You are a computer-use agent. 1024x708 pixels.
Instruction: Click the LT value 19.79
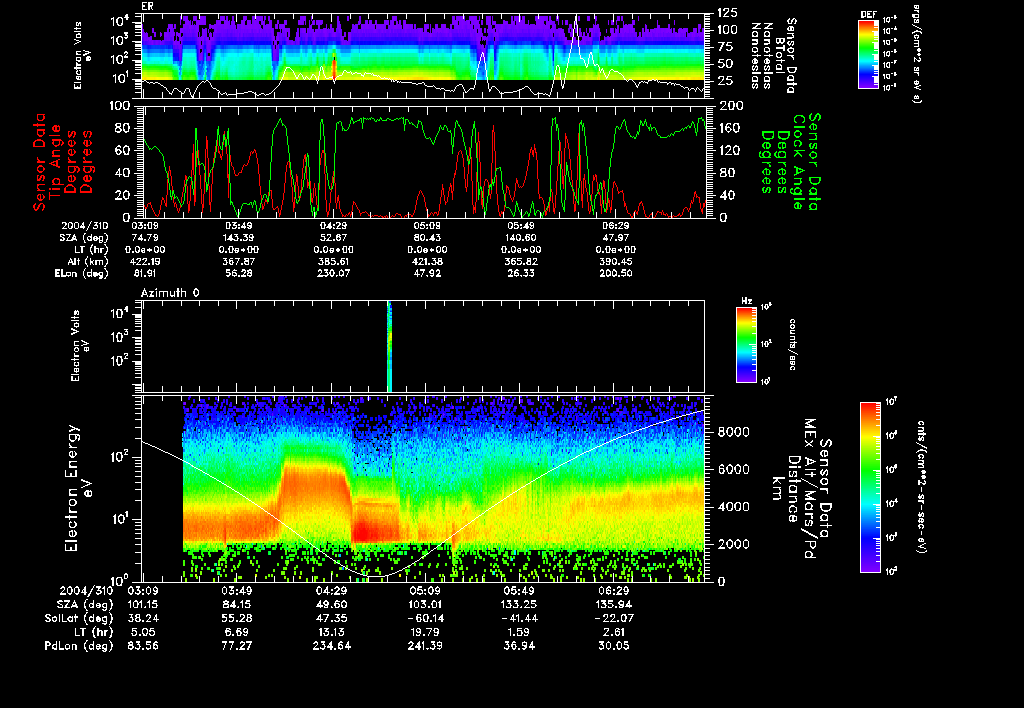point(425,632)
